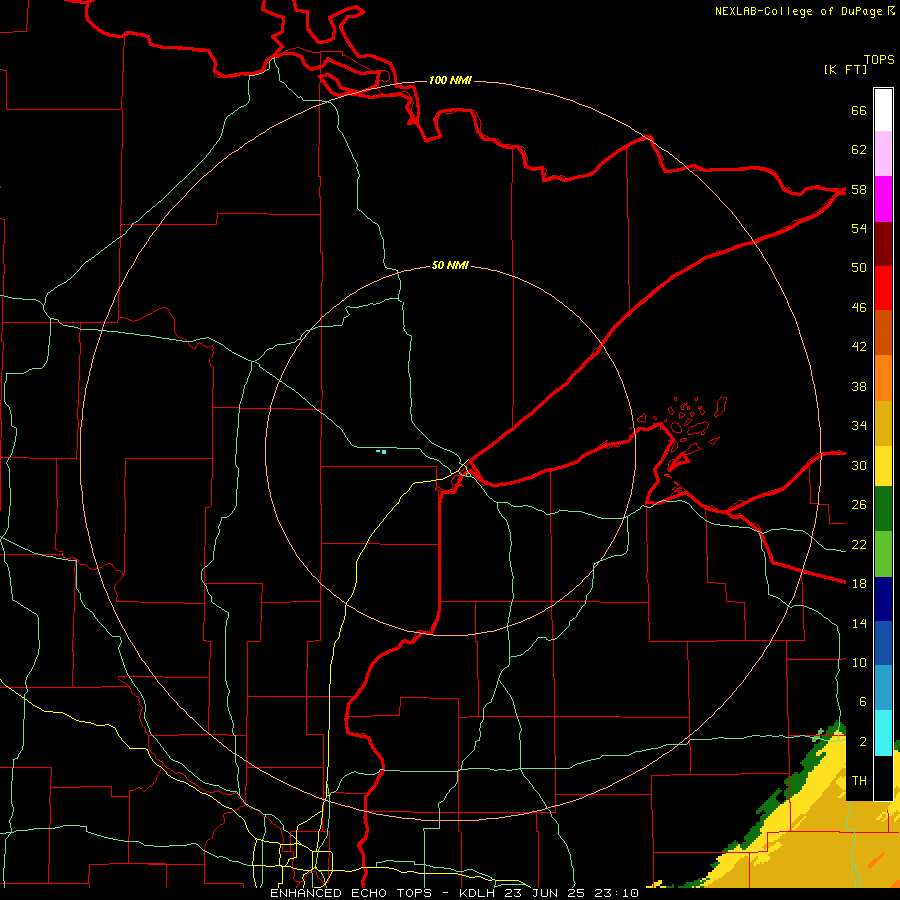Click the 50 legend value

click(859, 268)
